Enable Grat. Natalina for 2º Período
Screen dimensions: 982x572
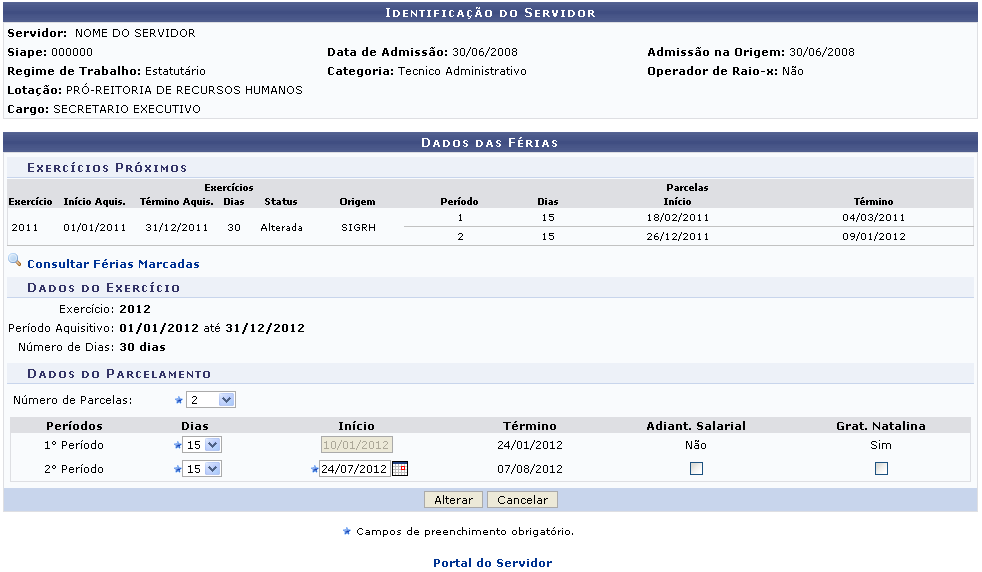pos(881,468)
